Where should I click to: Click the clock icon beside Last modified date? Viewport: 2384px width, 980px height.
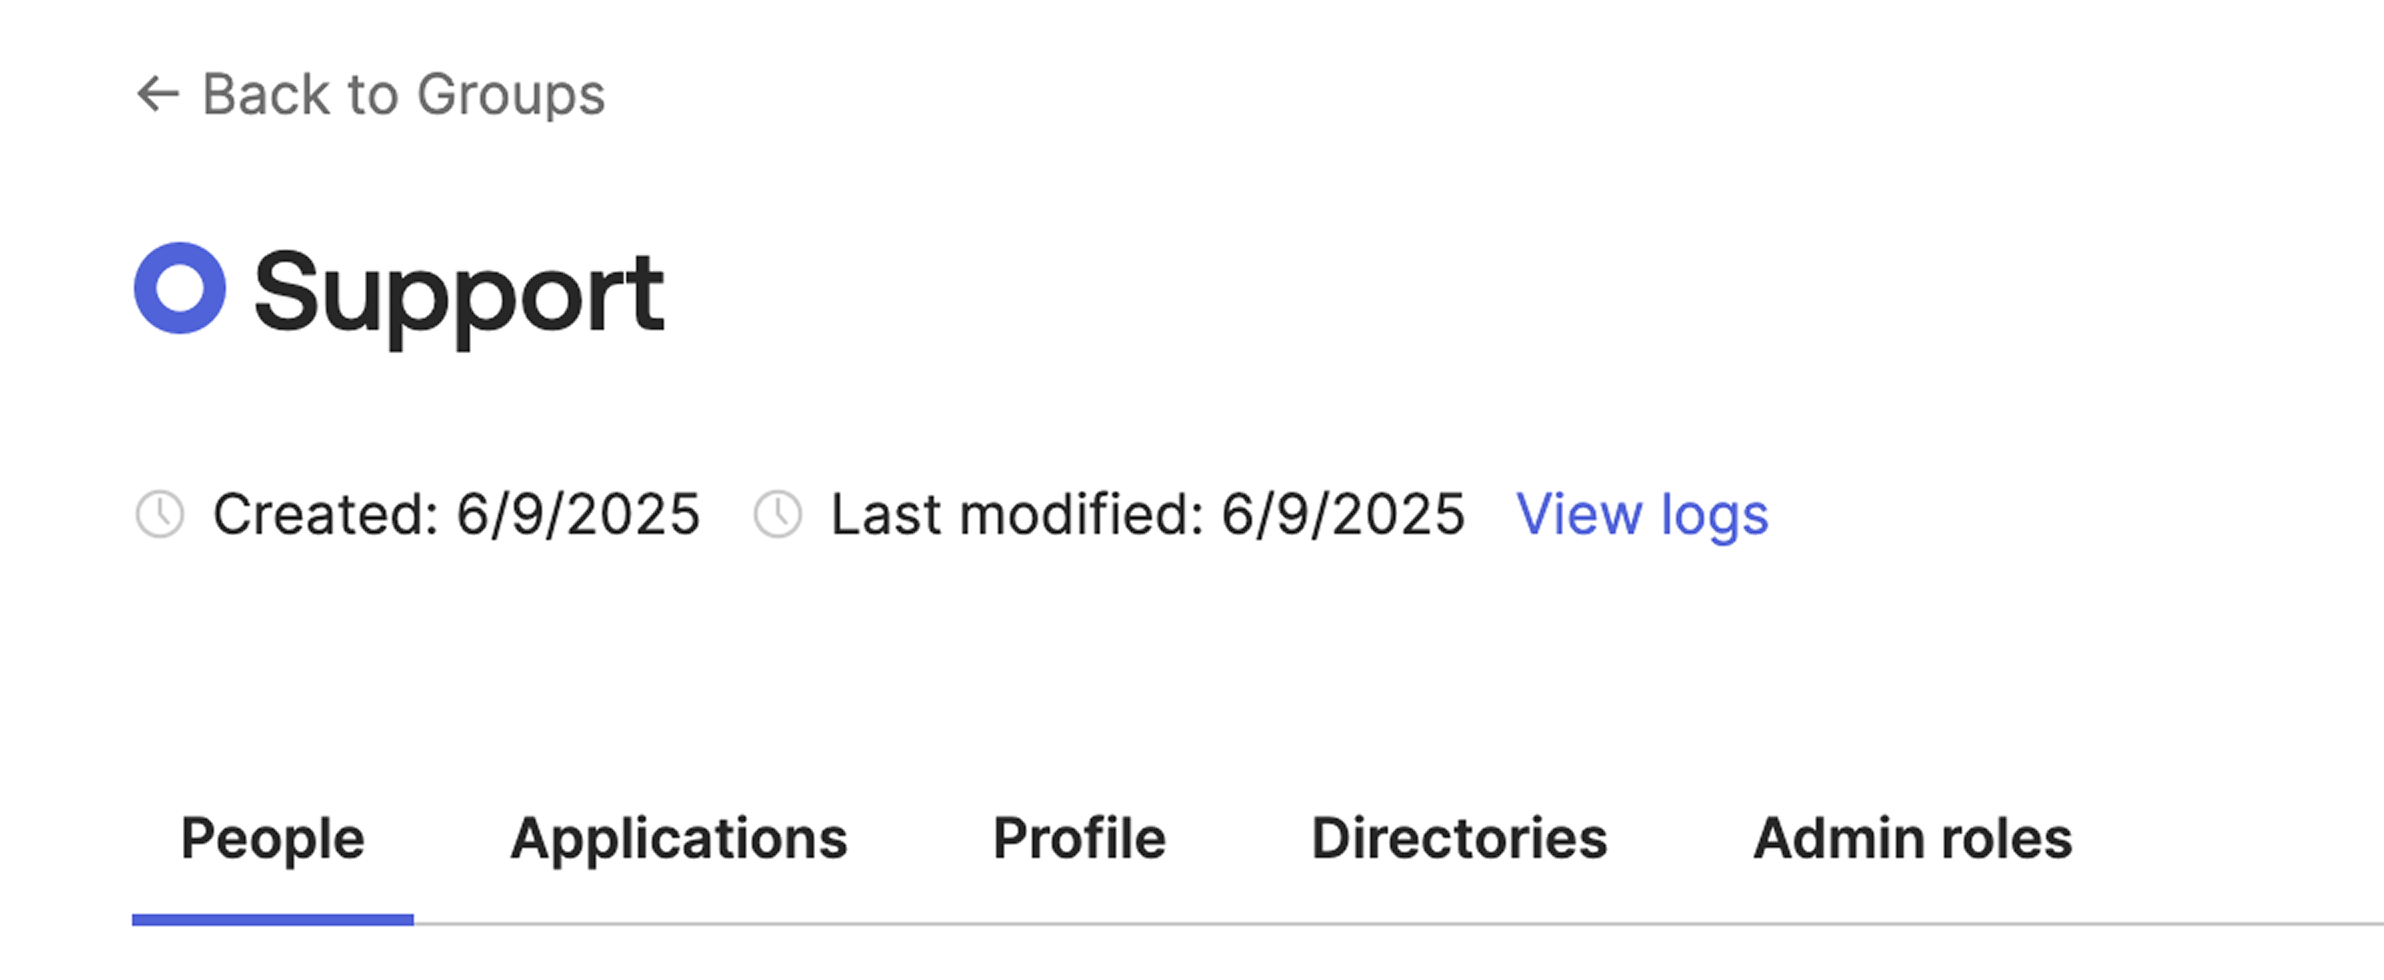779,514
